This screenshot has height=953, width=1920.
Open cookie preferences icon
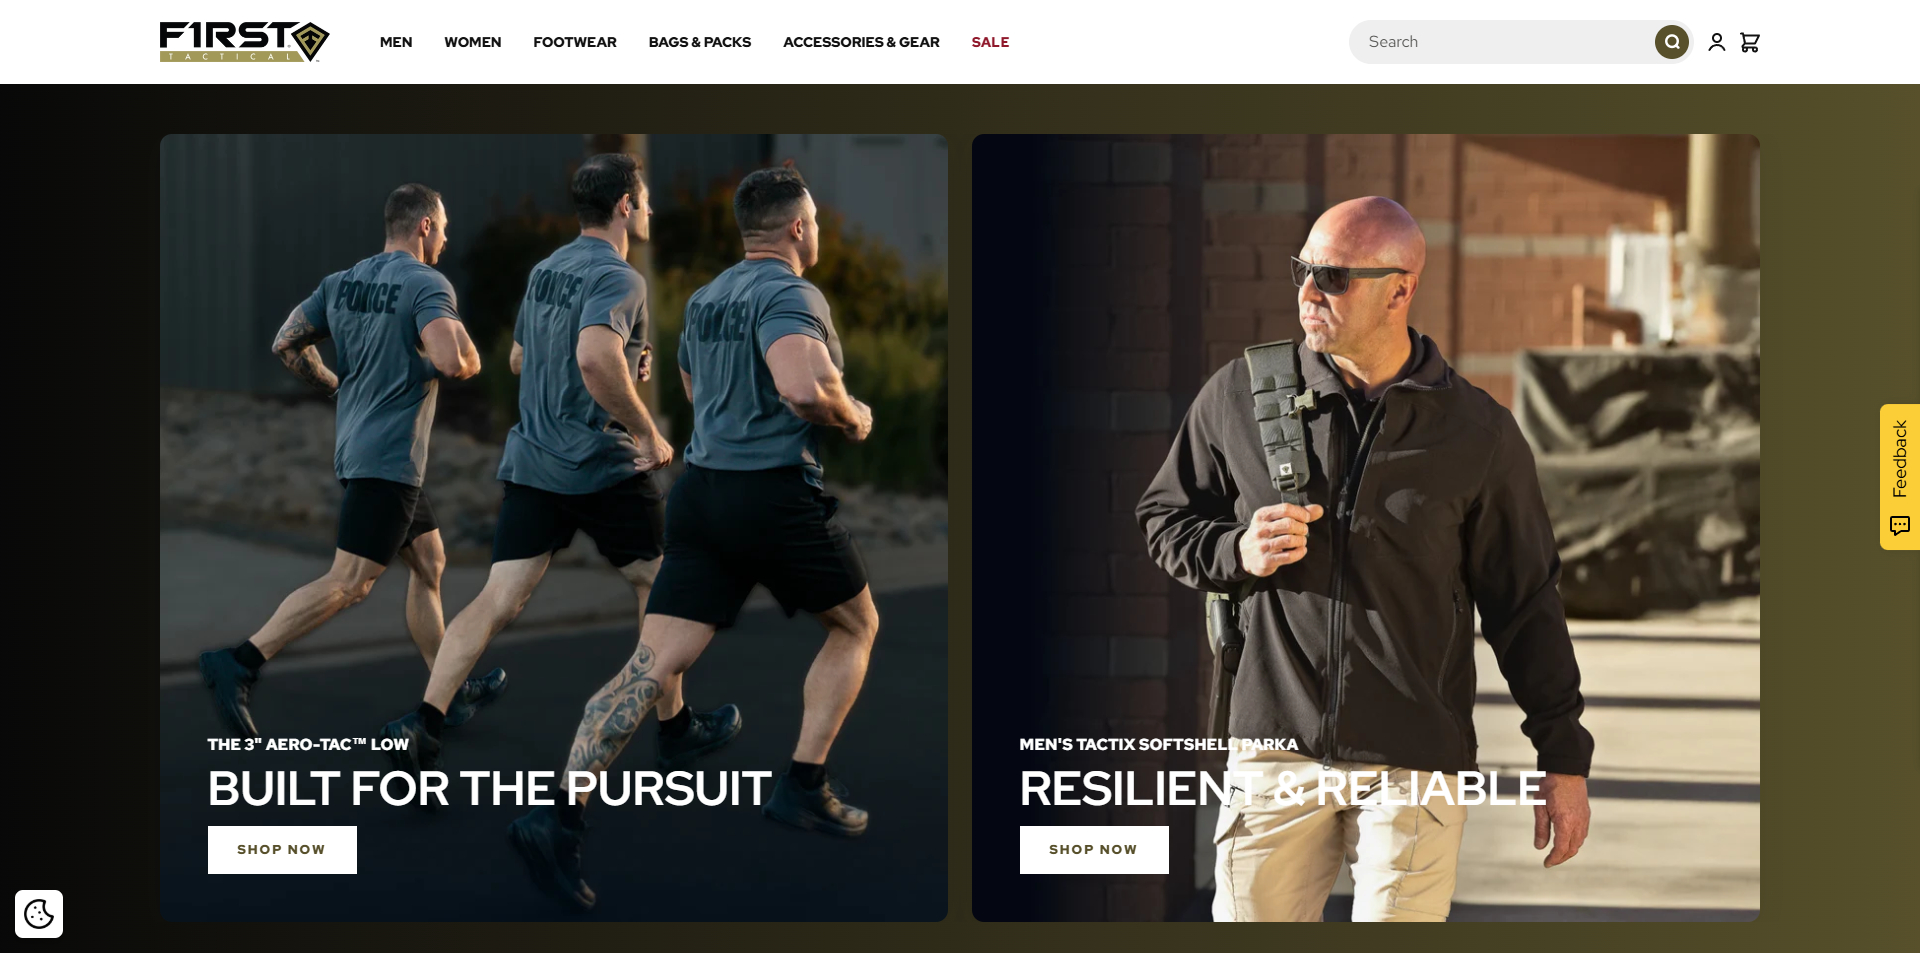(x=39, y=914)
